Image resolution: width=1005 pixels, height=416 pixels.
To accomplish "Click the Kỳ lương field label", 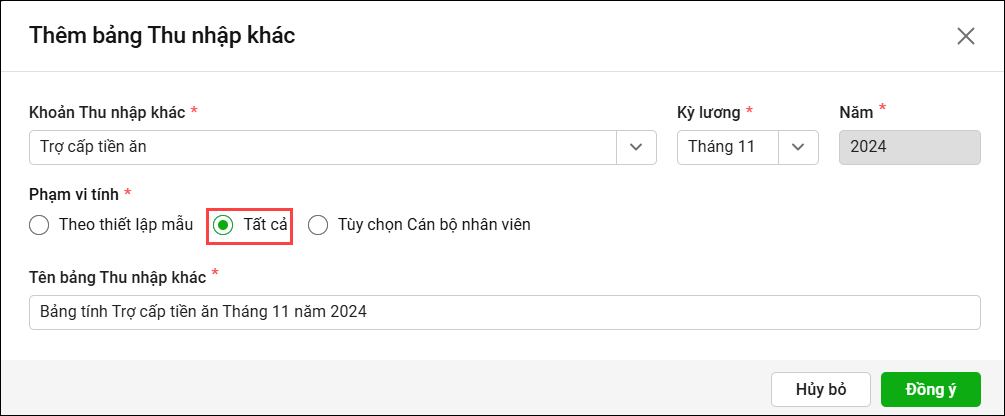I will tap(709, 113).
